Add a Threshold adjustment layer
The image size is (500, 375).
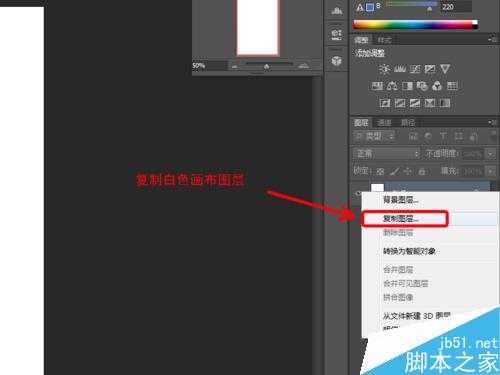415,103
